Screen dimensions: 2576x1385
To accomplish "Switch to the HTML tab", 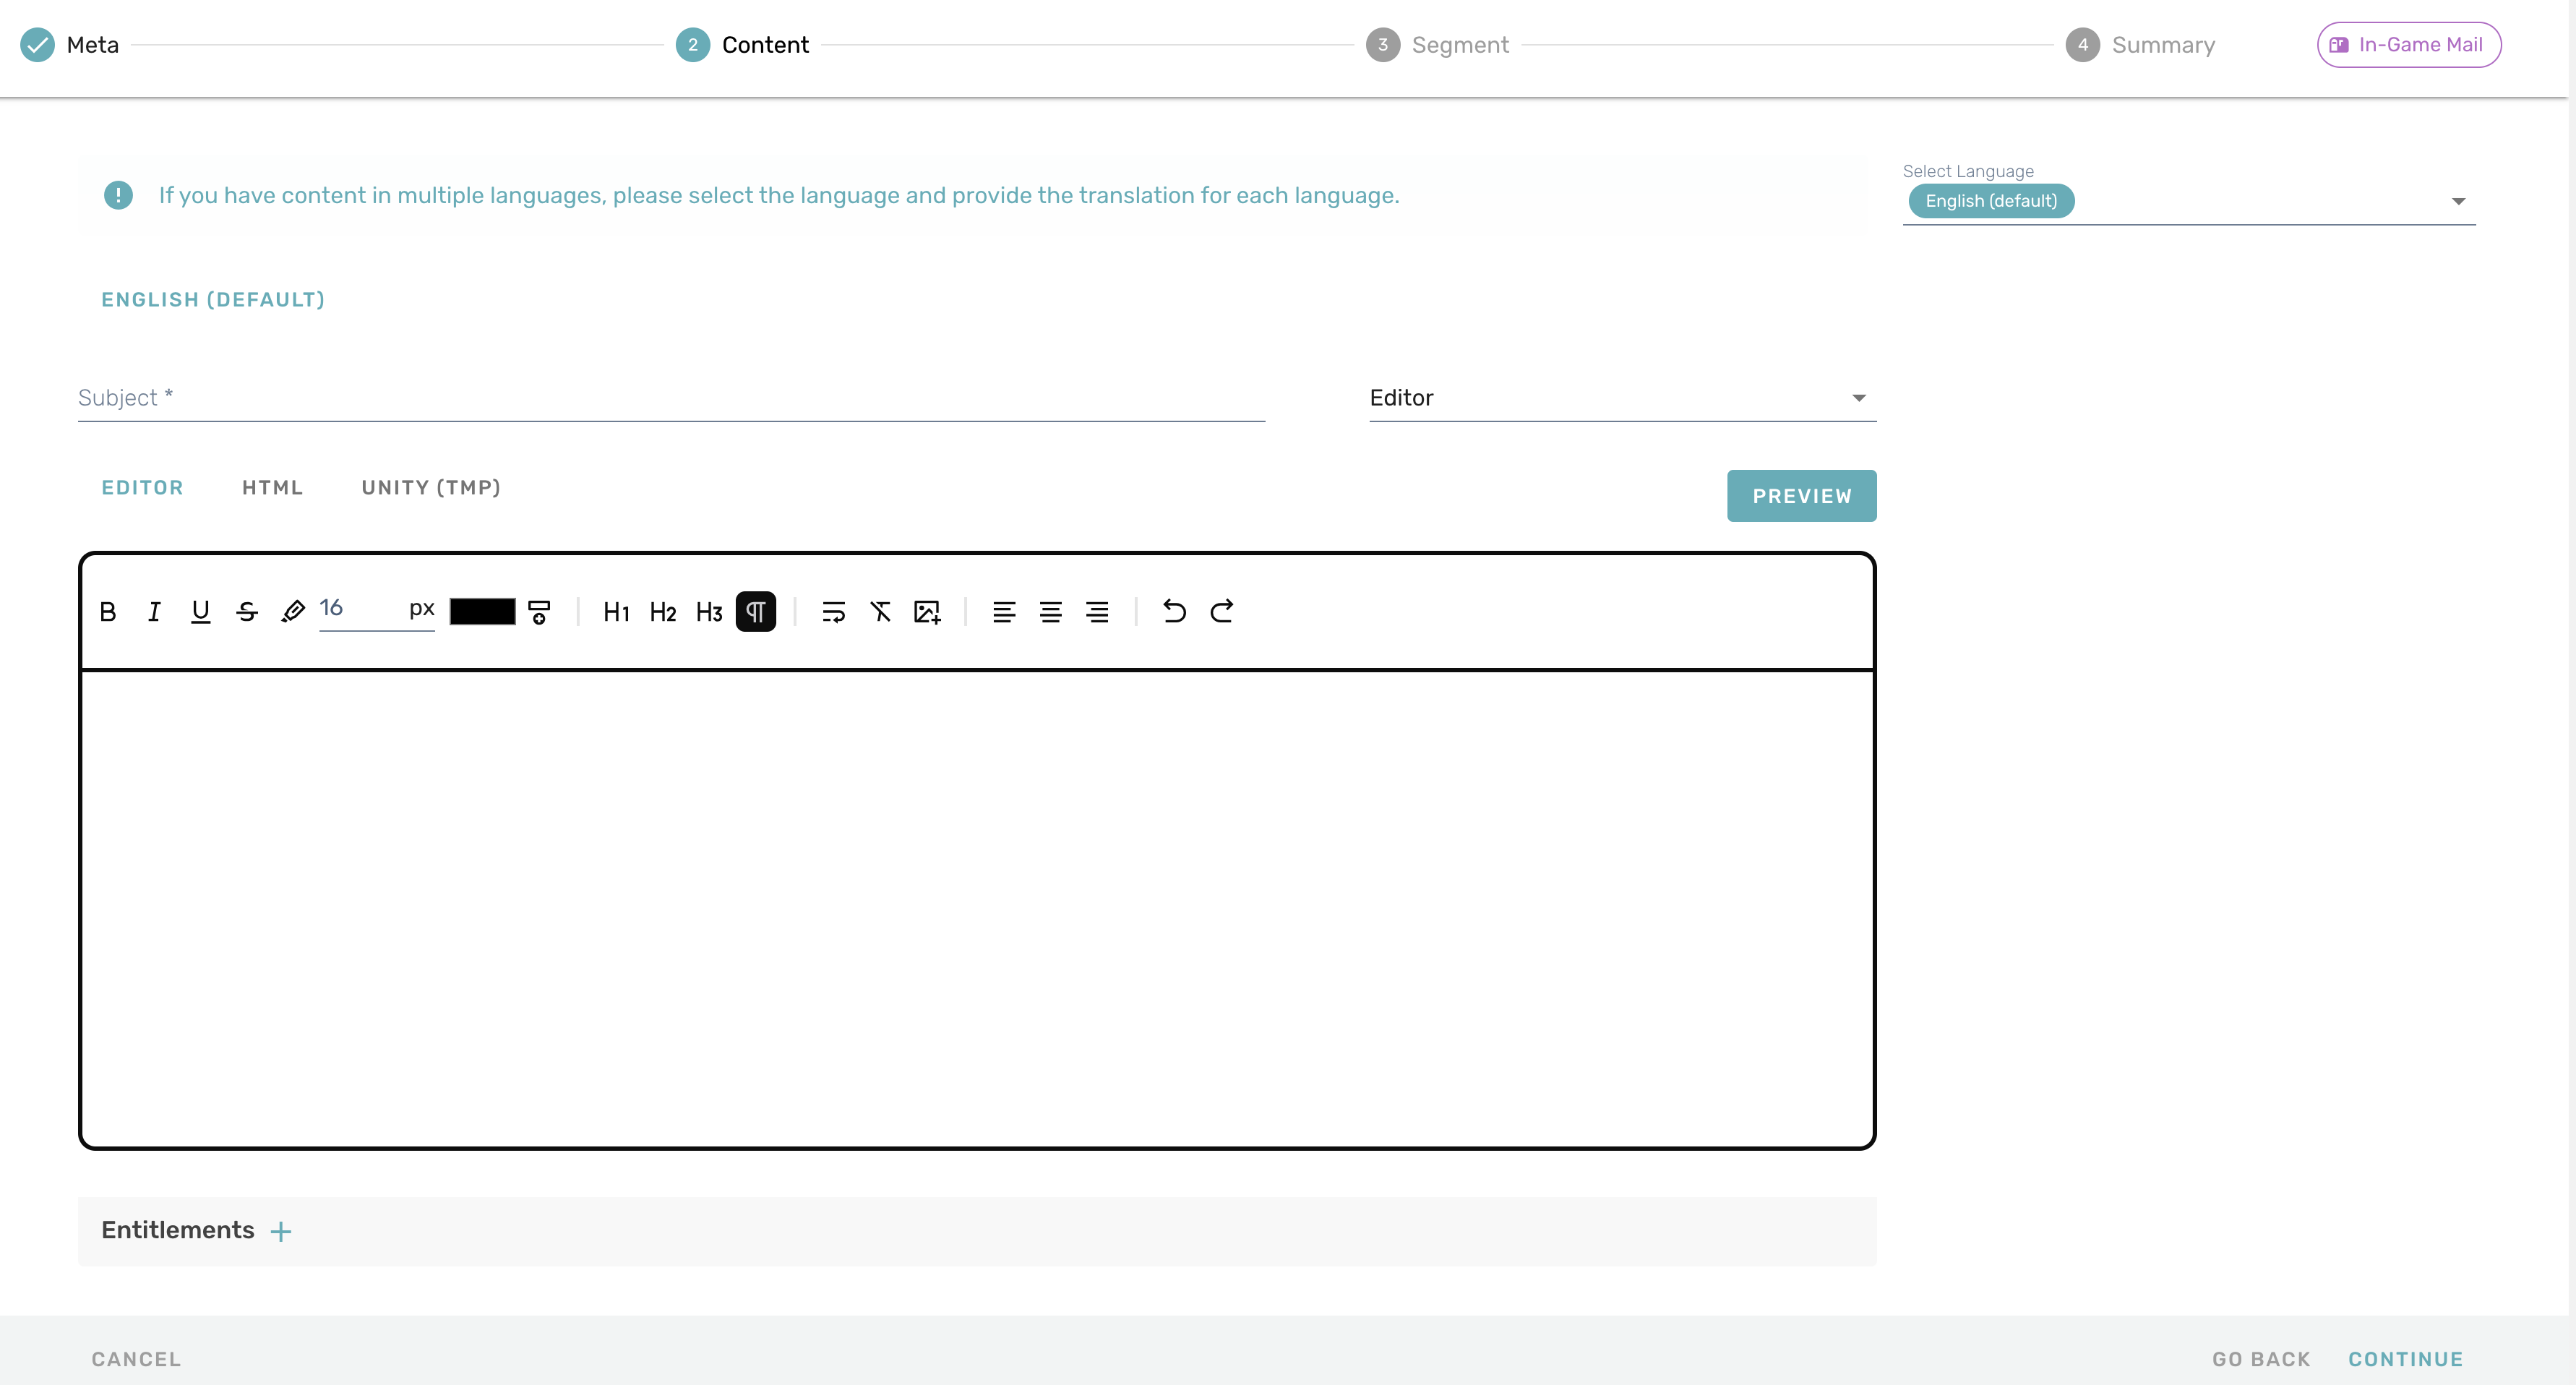I will [272, 488].
